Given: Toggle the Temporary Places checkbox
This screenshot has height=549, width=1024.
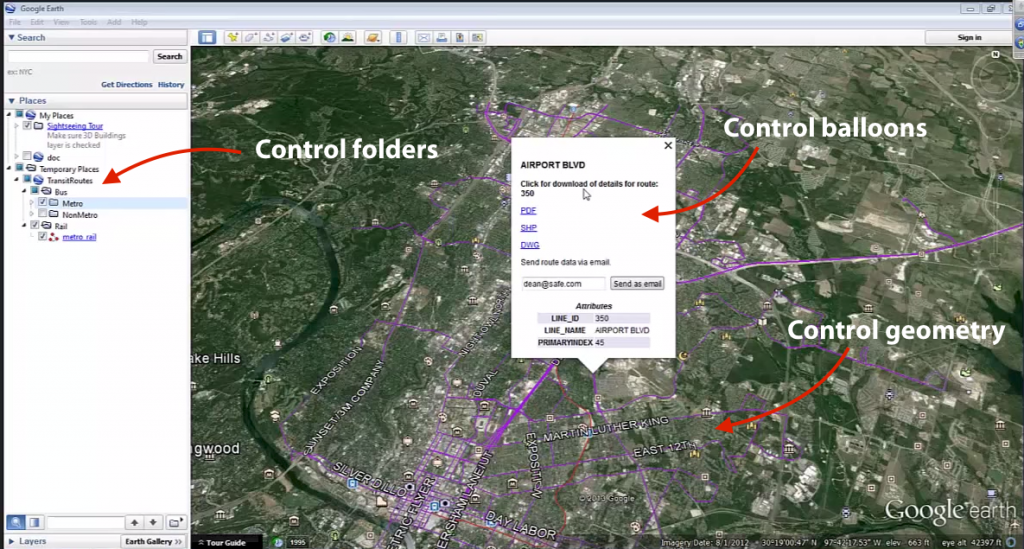Looking at the screenshot, I should coord(20,168).
